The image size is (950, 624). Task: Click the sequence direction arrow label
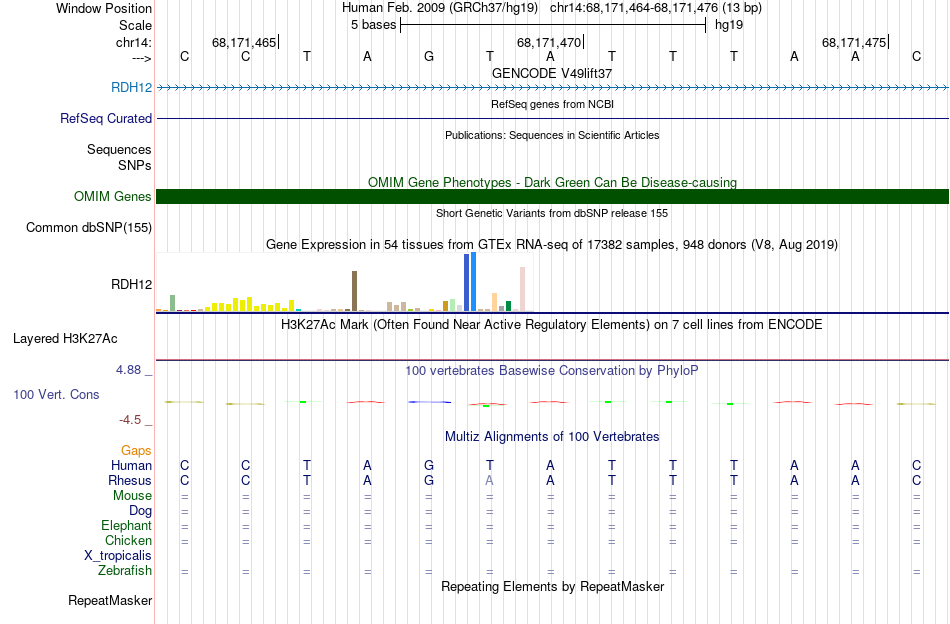(x=141, y=58)
